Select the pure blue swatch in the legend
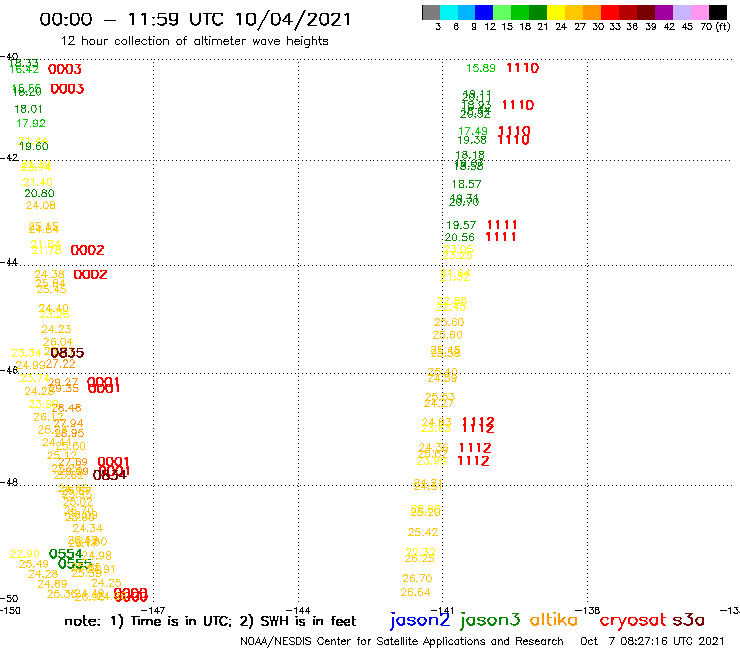Screen dimensions: 740x650 click(x=484, y=12)
